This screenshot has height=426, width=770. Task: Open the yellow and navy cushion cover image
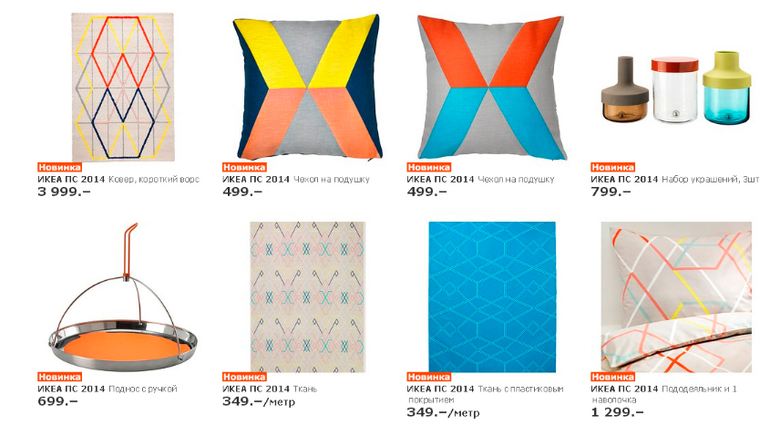tap(307, 87)
